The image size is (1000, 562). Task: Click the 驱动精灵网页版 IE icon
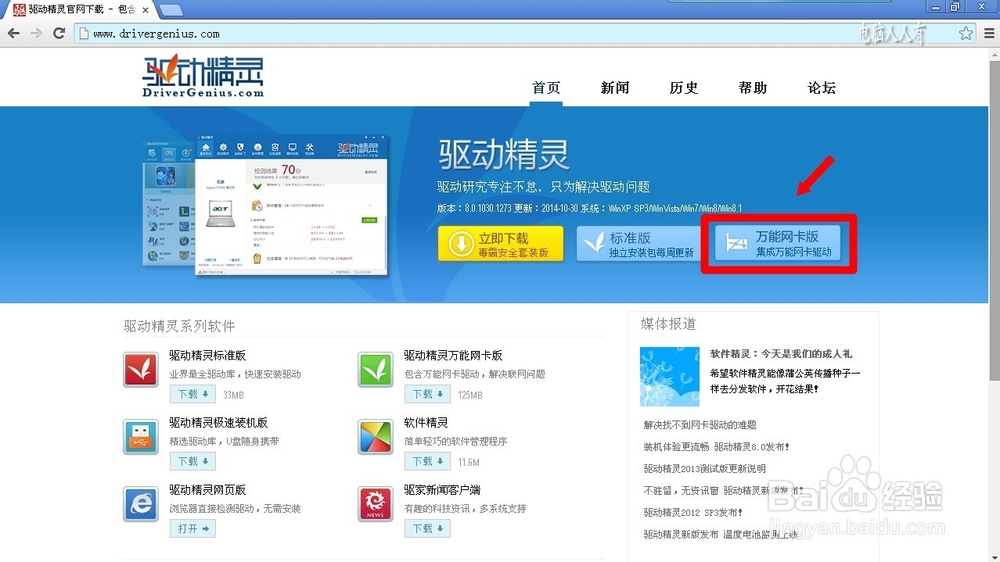coord(141,504)
